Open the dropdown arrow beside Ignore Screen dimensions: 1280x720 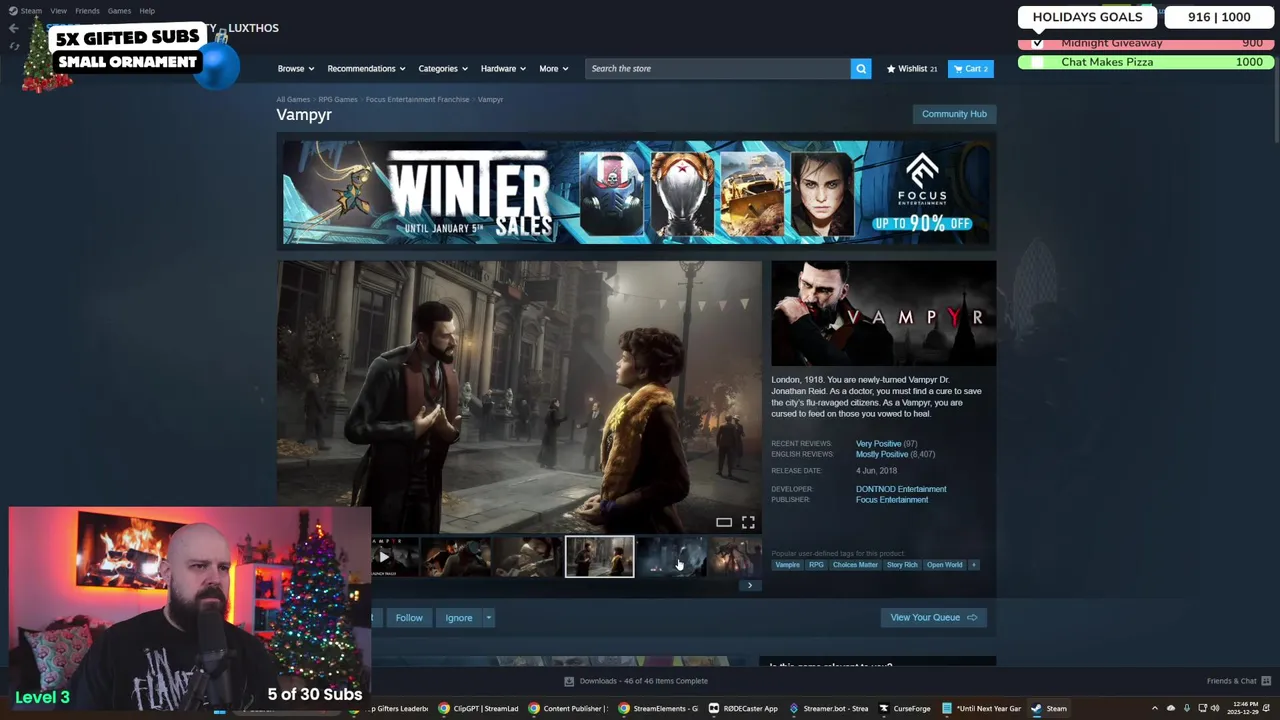click(x=488, y=618)
